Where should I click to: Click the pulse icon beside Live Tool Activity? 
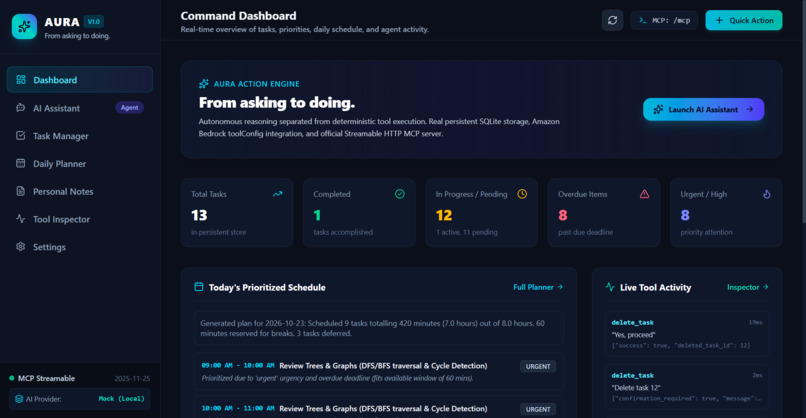pos(610,287)
